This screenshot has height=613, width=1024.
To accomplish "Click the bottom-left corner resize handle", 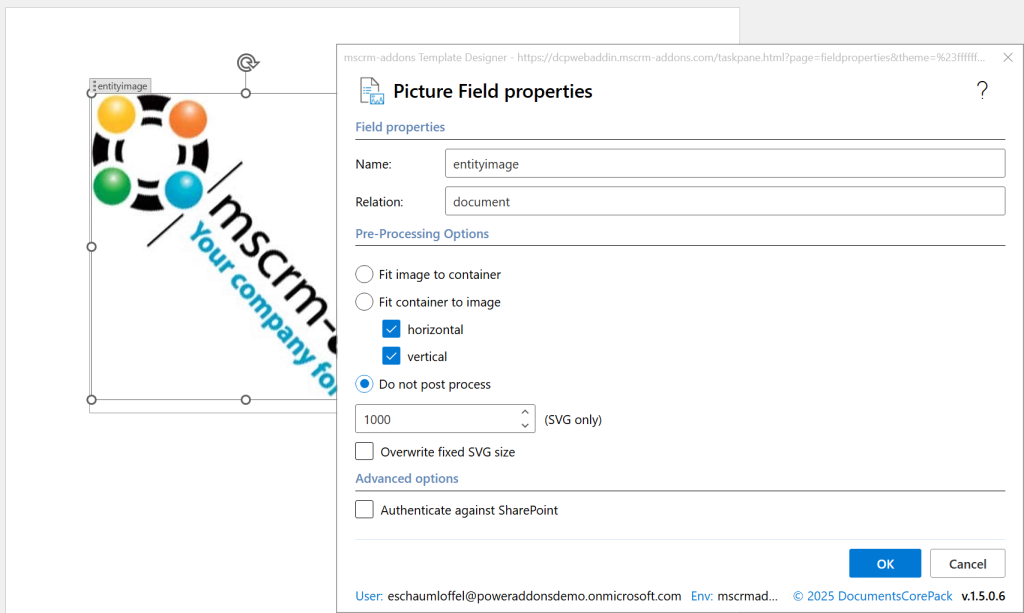I will pyautogui.click(x=92, y=400).
